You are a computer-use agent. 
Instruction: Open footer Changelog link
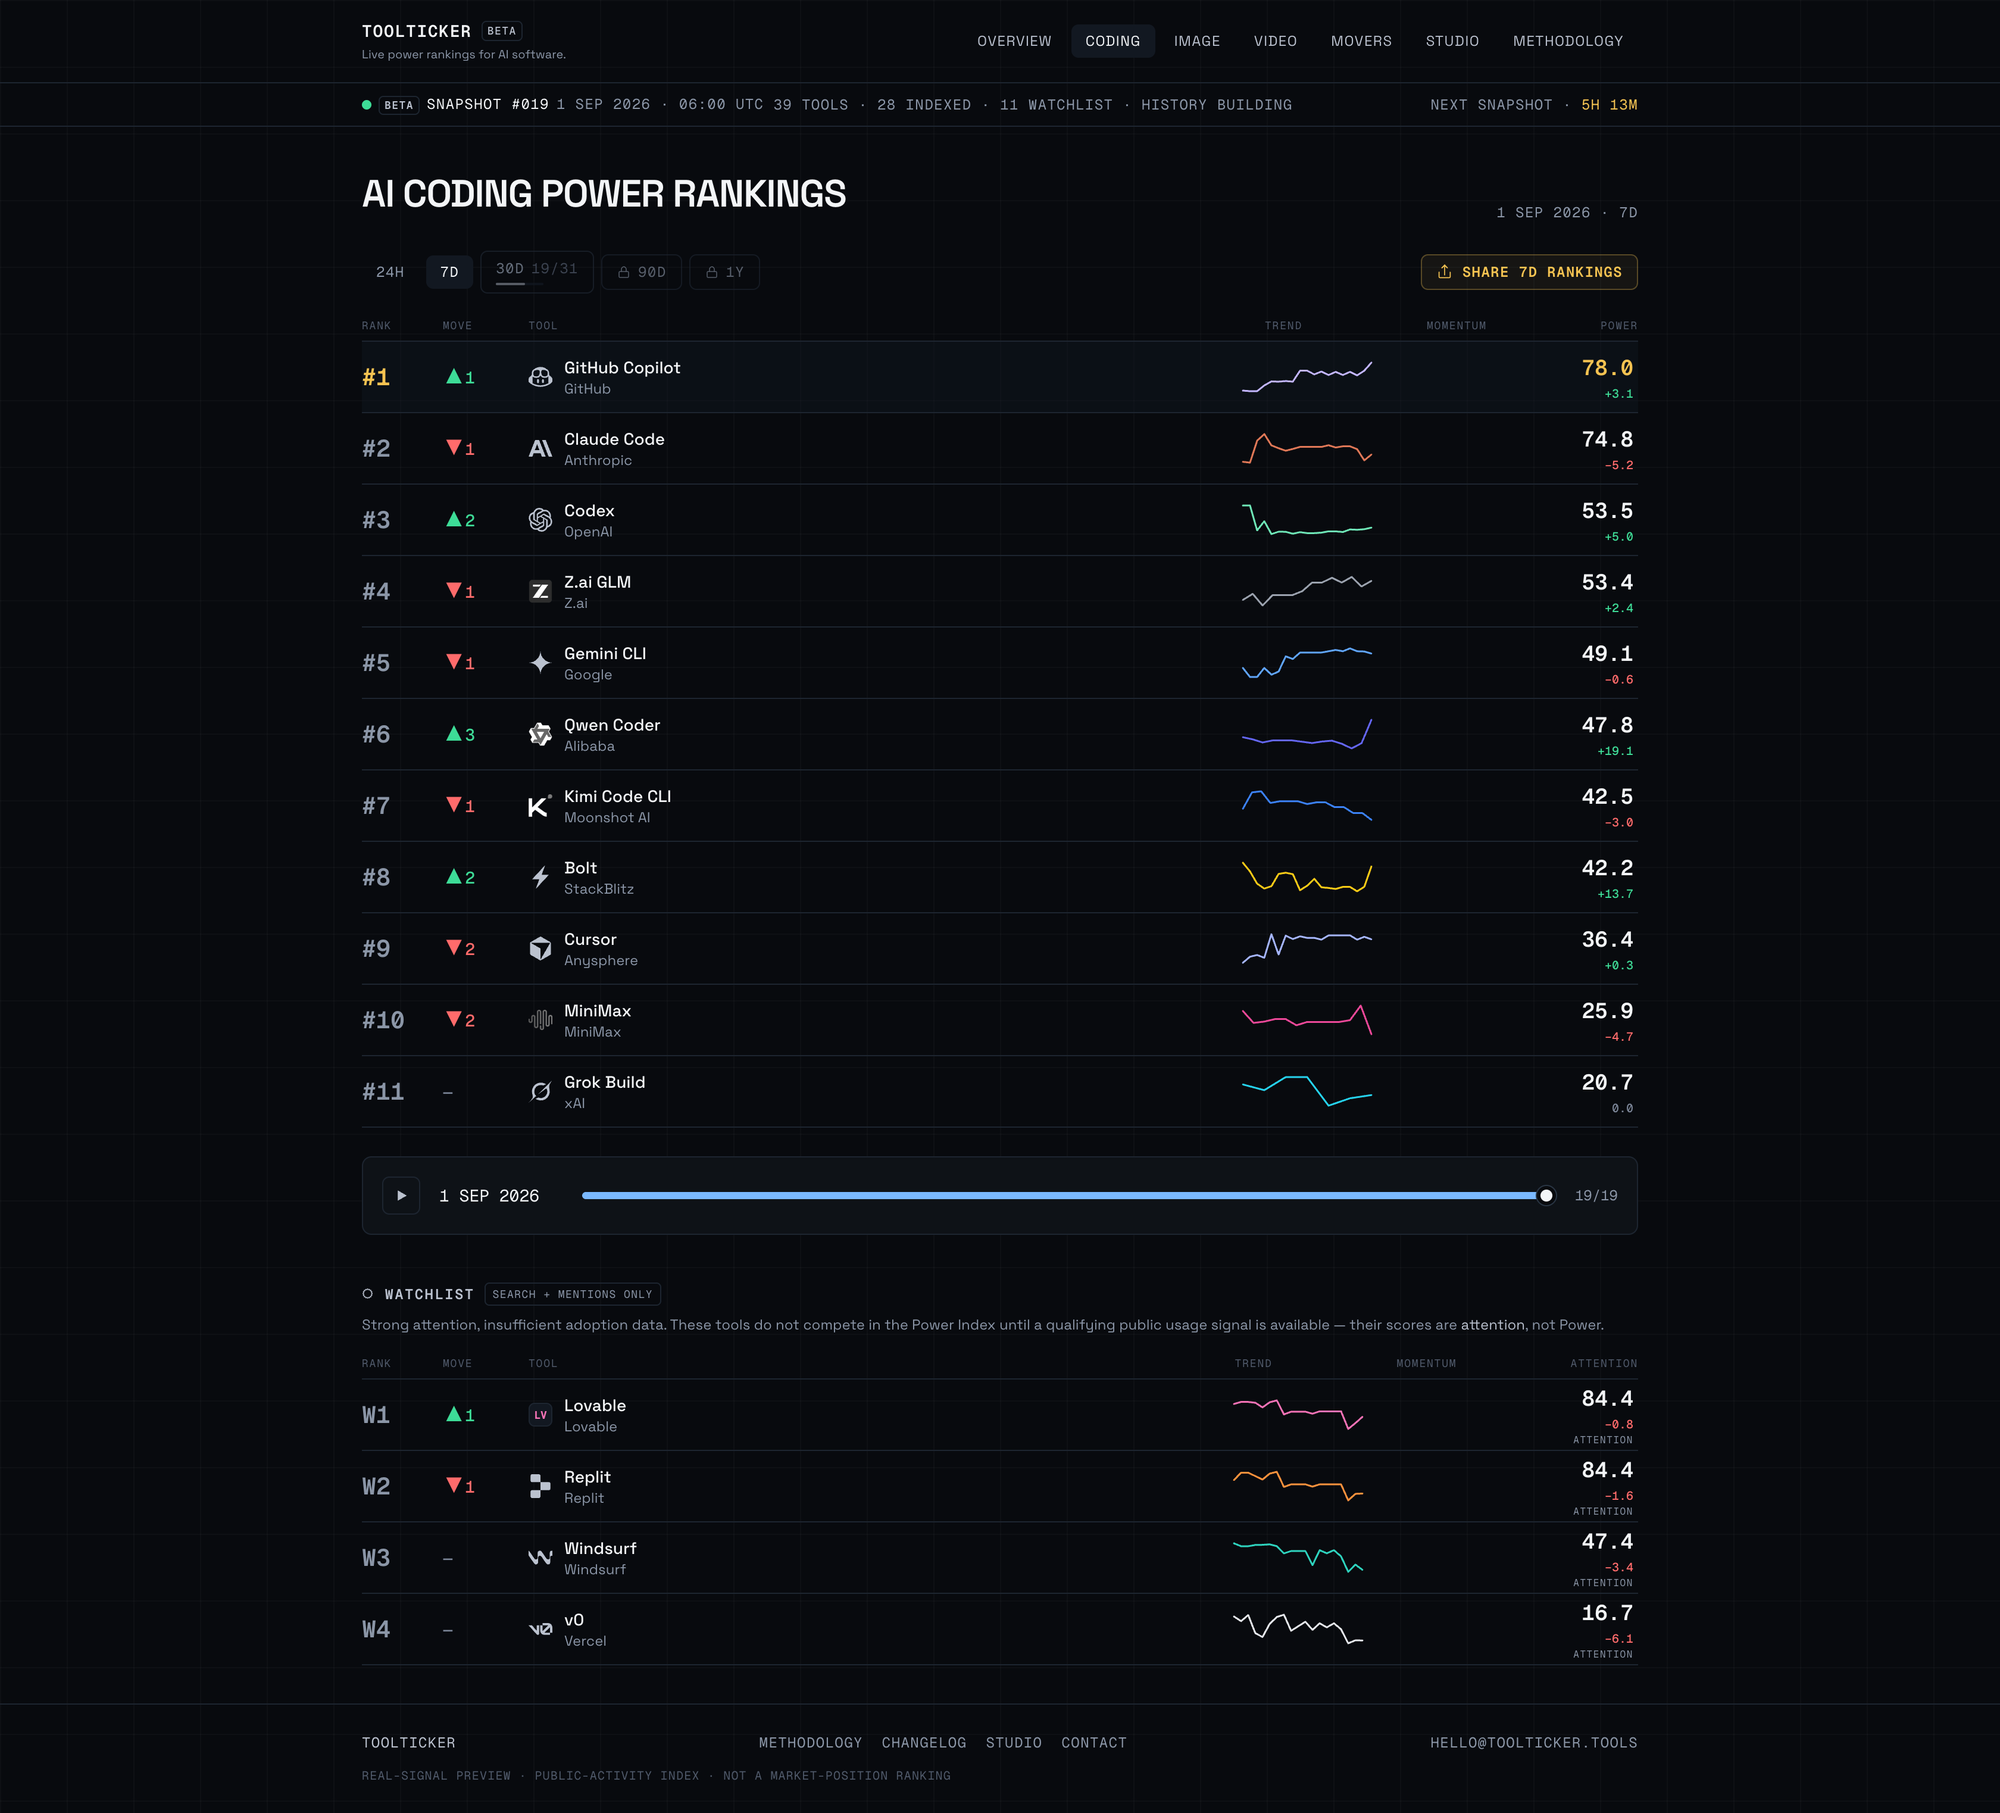924,1742
